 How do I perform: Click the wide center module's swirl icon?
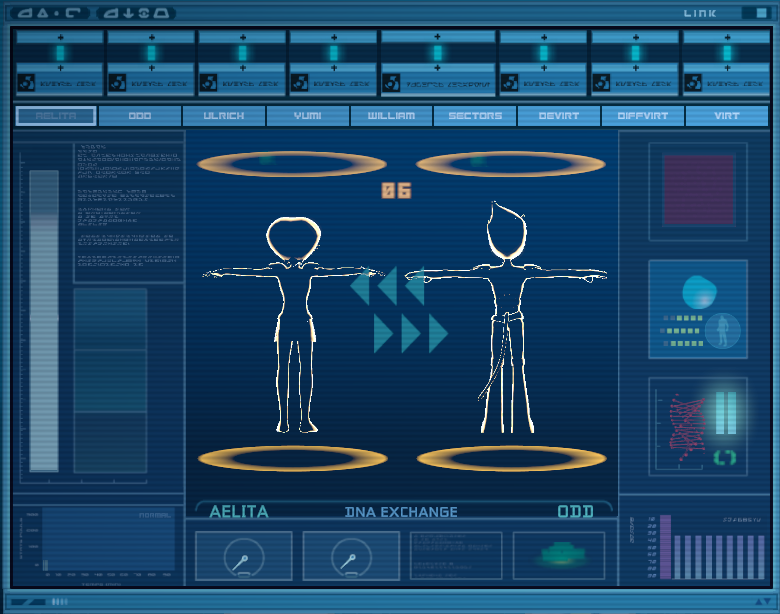click(391, 83)
